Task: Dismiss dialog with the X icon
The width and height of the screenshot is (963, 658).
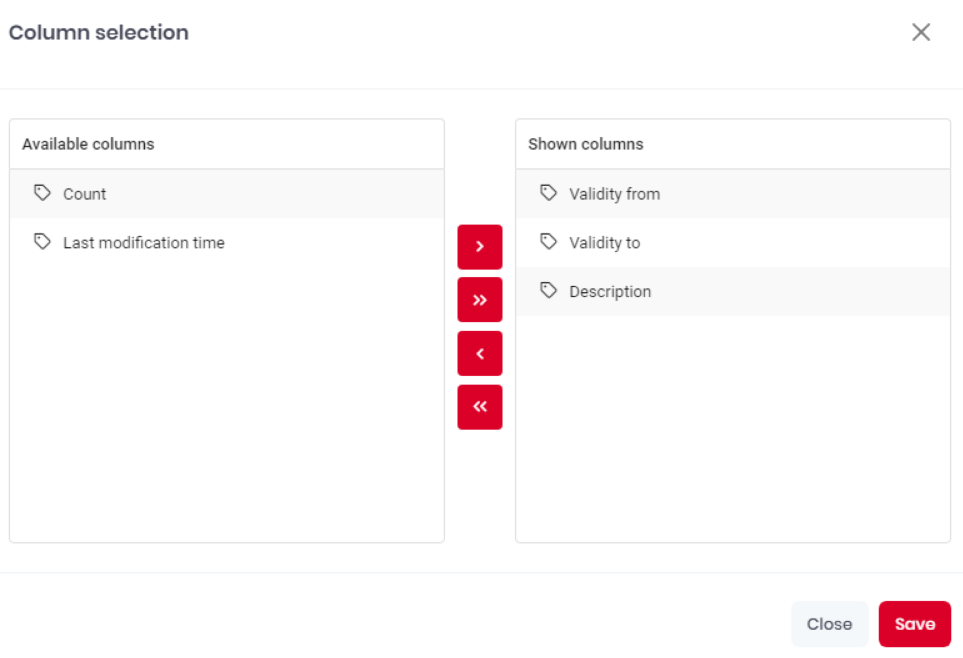Action: (x=921, y=32)
